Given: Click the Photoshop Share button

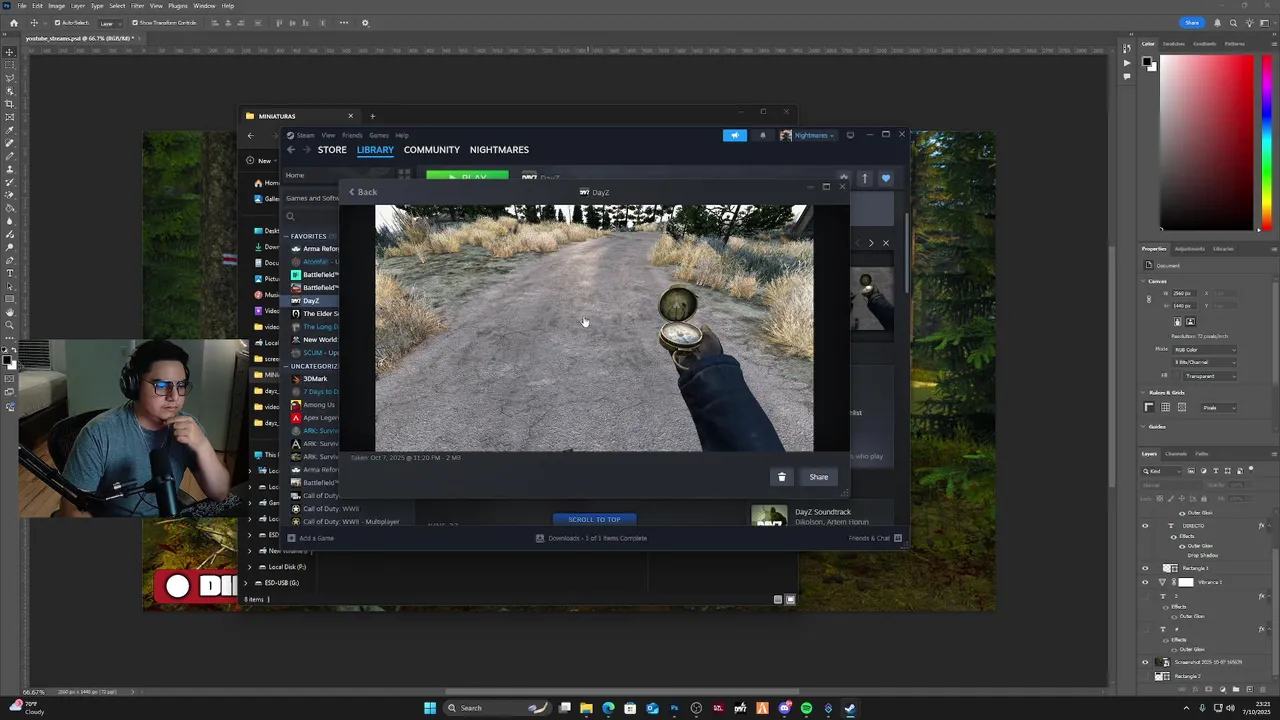Looking at the screenshot, I should pos(1192,23).
